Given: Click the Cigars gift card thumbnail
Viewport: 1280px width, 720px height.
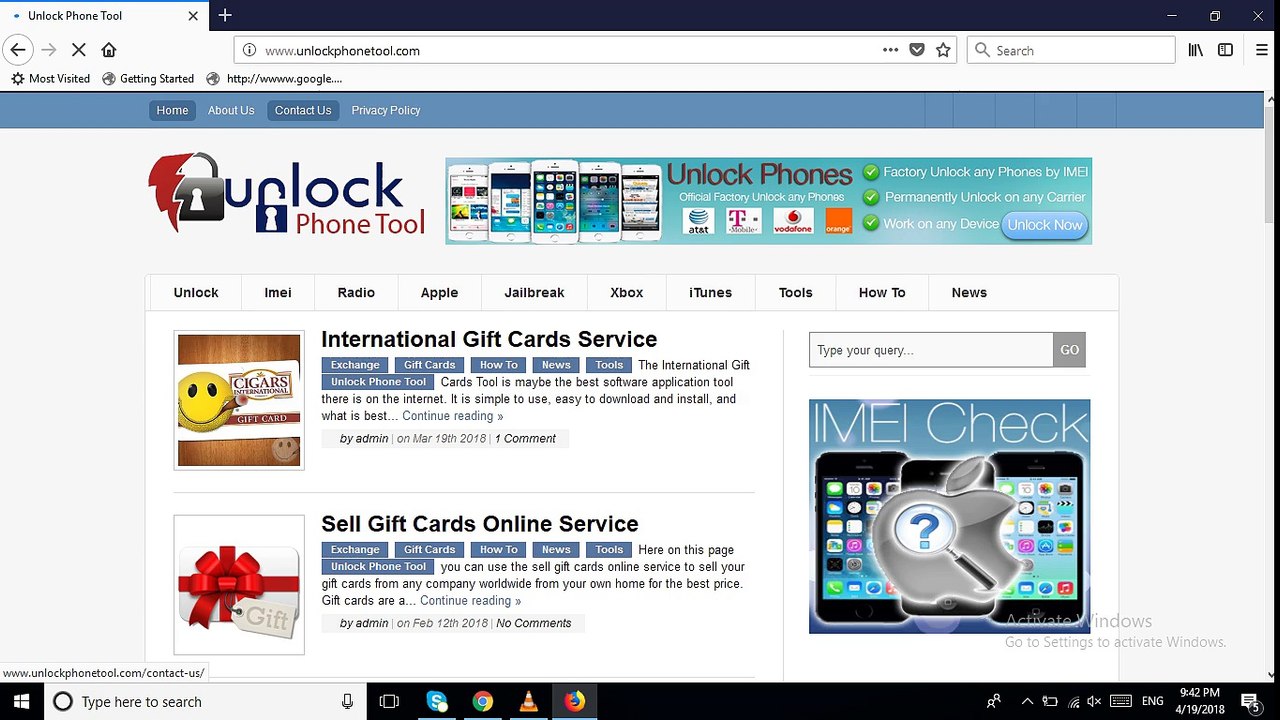Looking at the screenshot, I should tap(239, 400).
